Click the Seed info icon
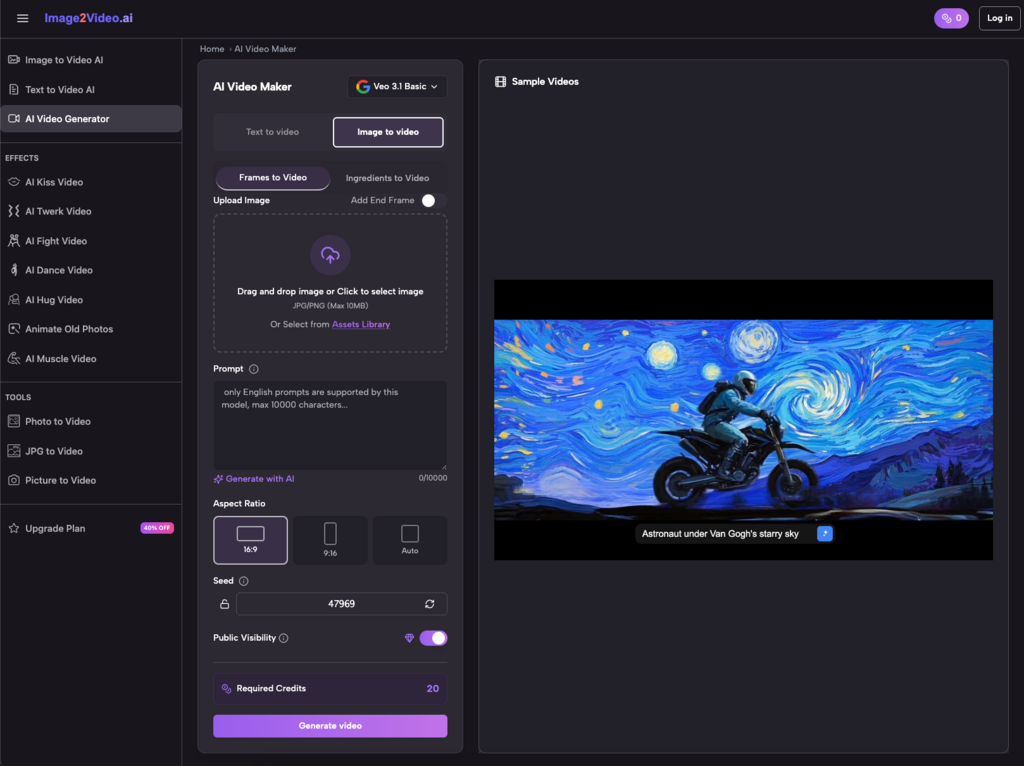This screenshot has width=1024, height=766. coord(244,581)
